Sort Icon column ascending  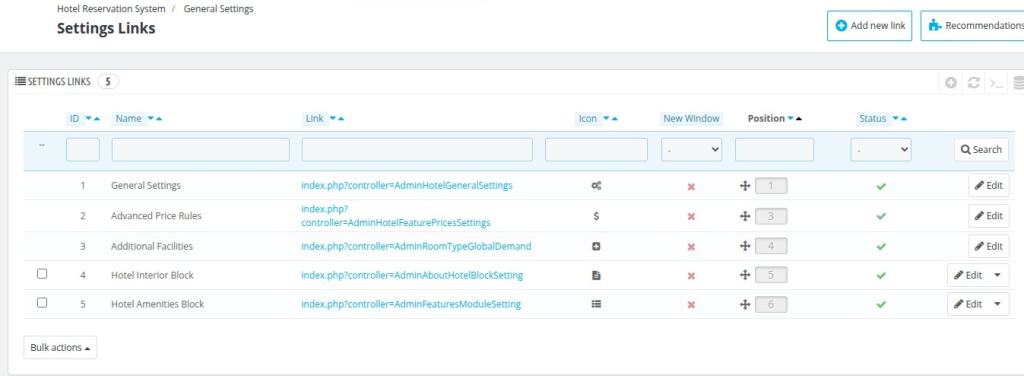[615, 119]
